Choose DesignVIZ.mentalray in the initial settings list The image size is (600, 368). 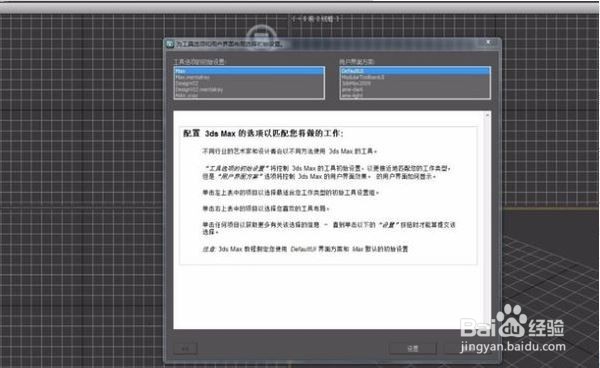click(249, 90)
